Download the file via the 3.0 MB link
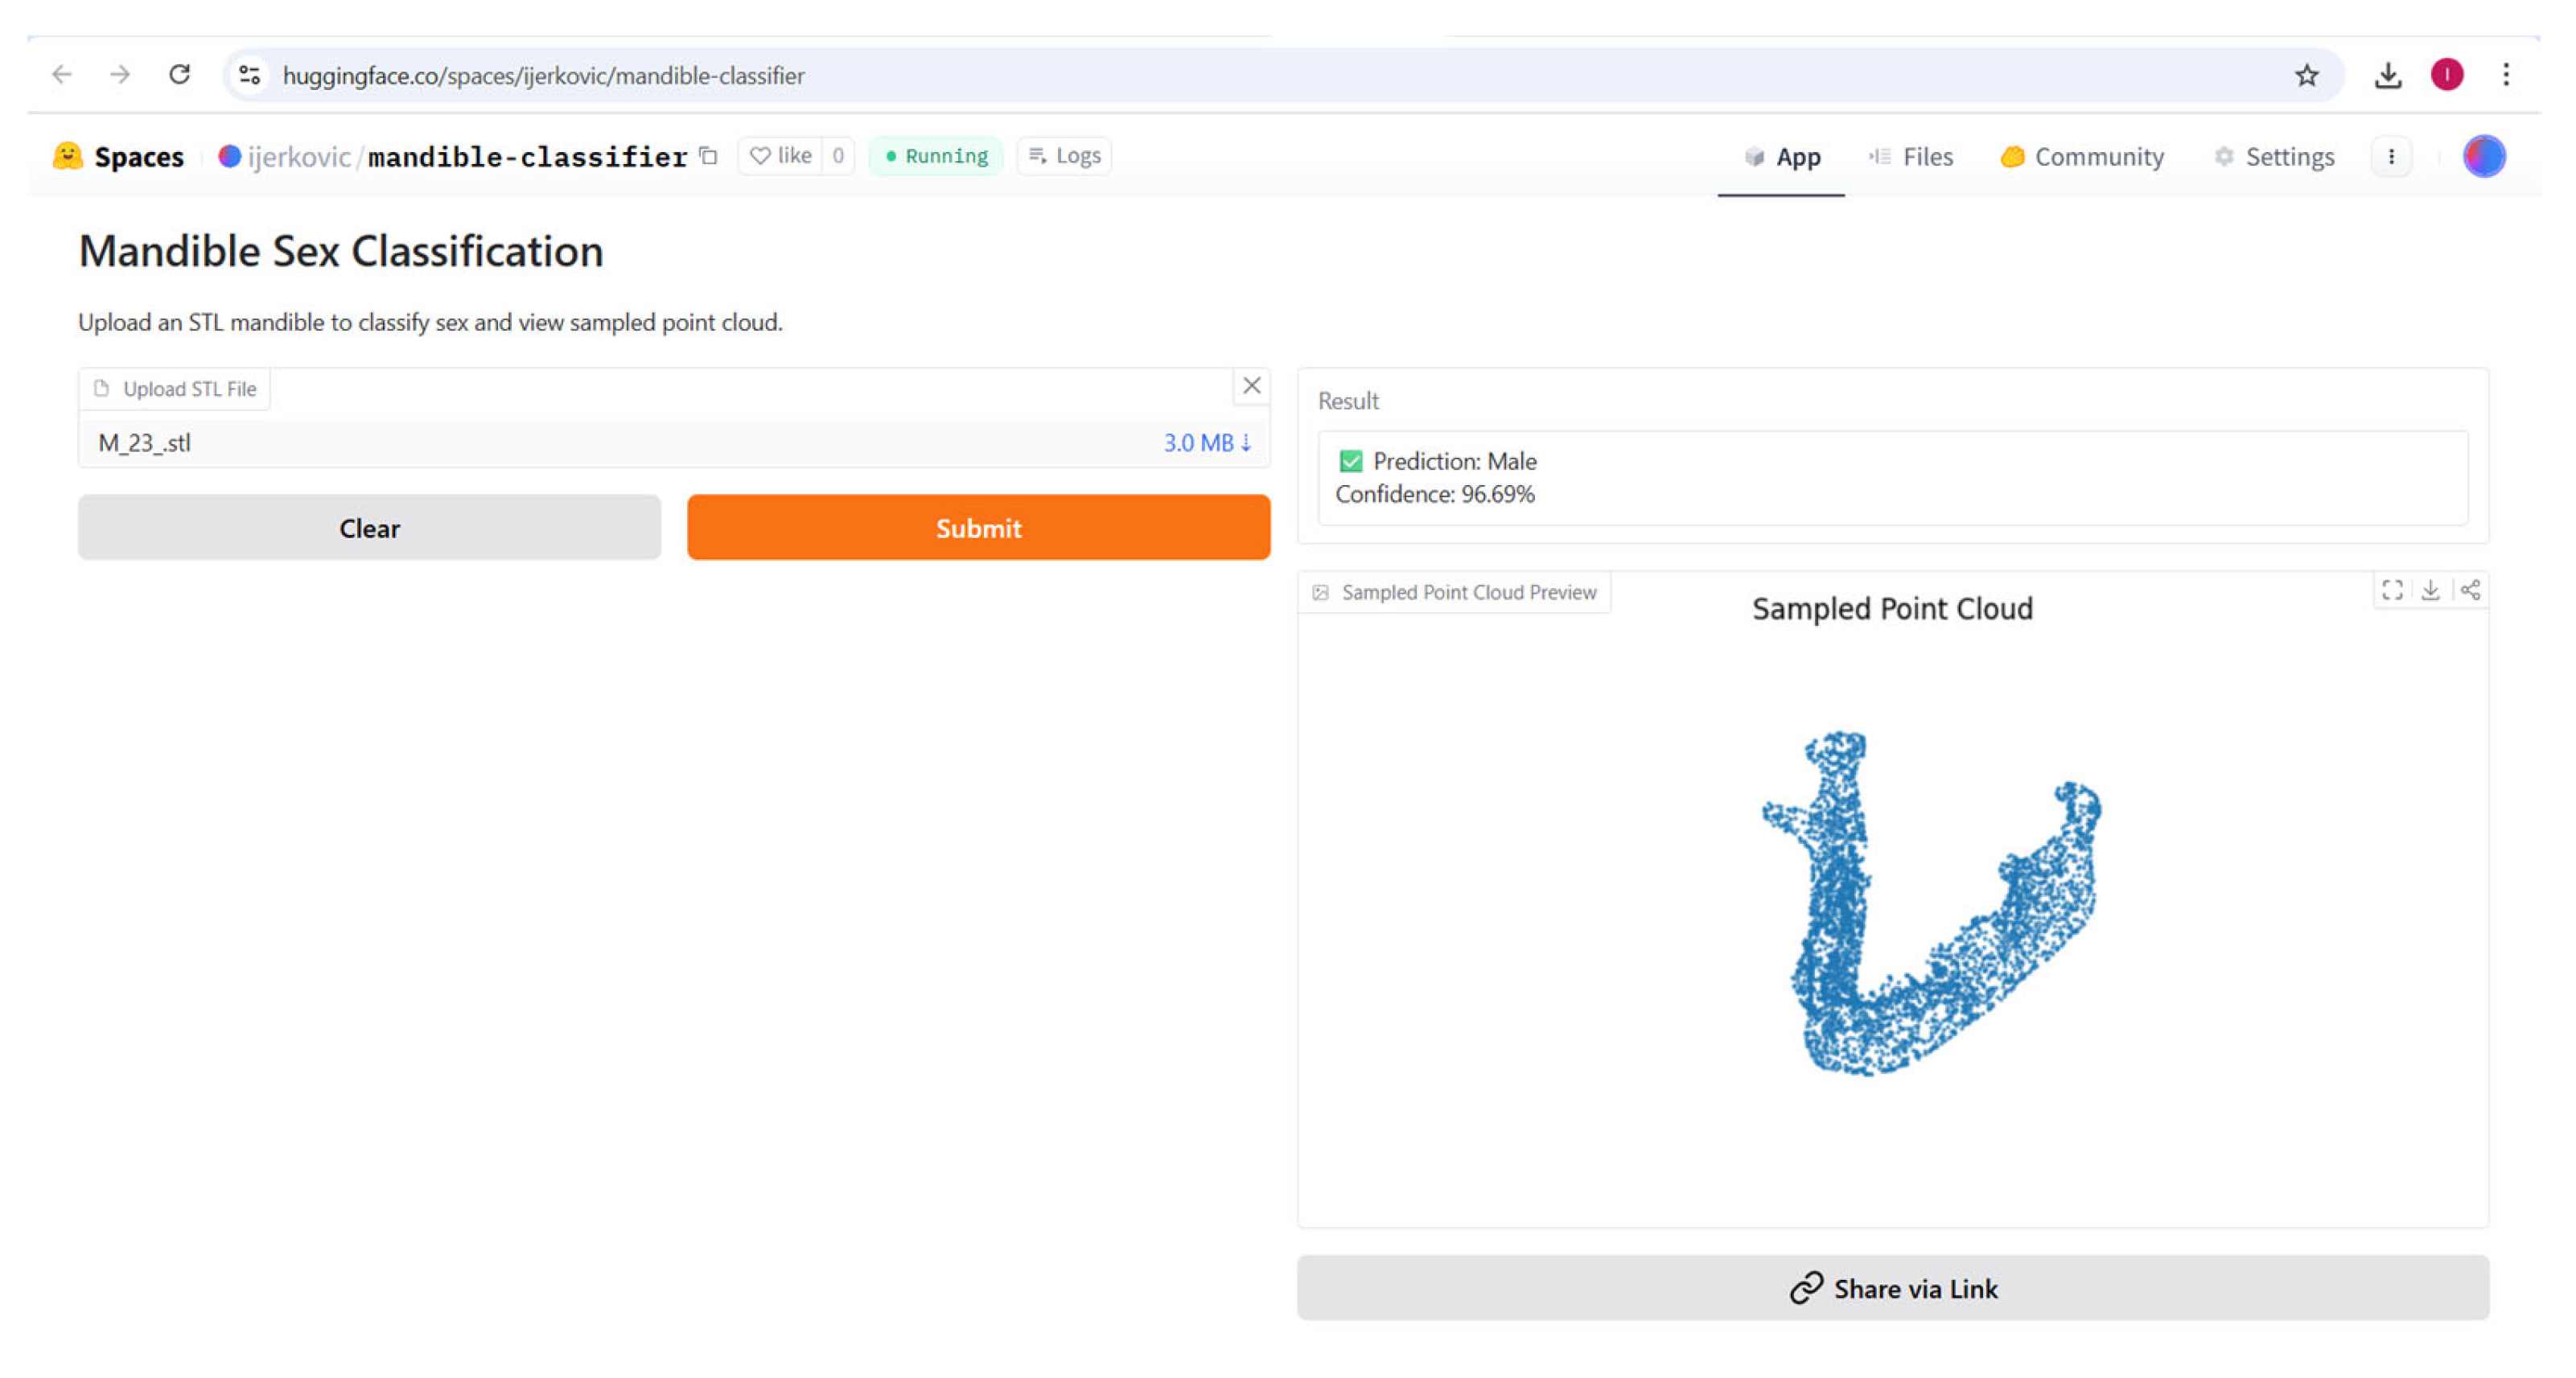2576x1378 pixels. [x=1206, y=443]
